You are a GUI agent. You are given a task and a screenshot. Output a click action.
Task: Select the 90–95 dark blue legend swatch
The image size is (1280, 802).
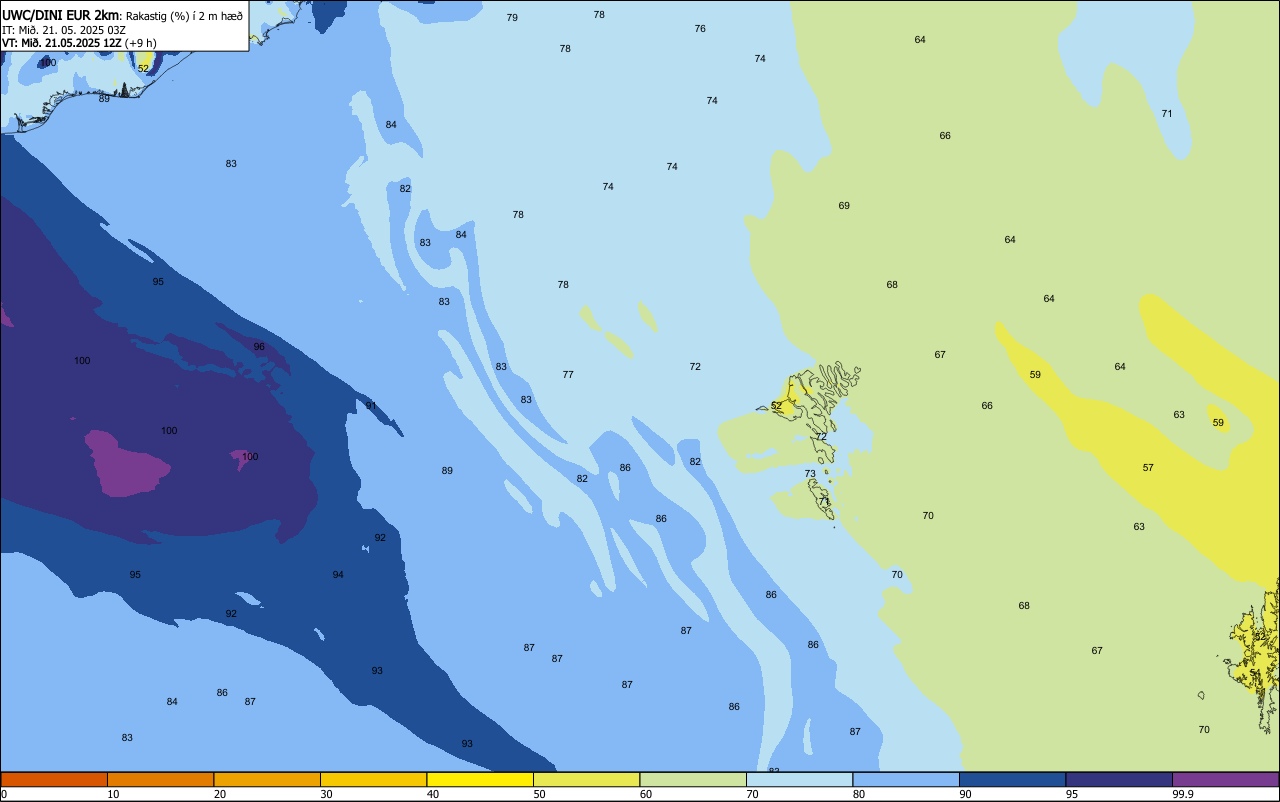(x=1012, y=779)
